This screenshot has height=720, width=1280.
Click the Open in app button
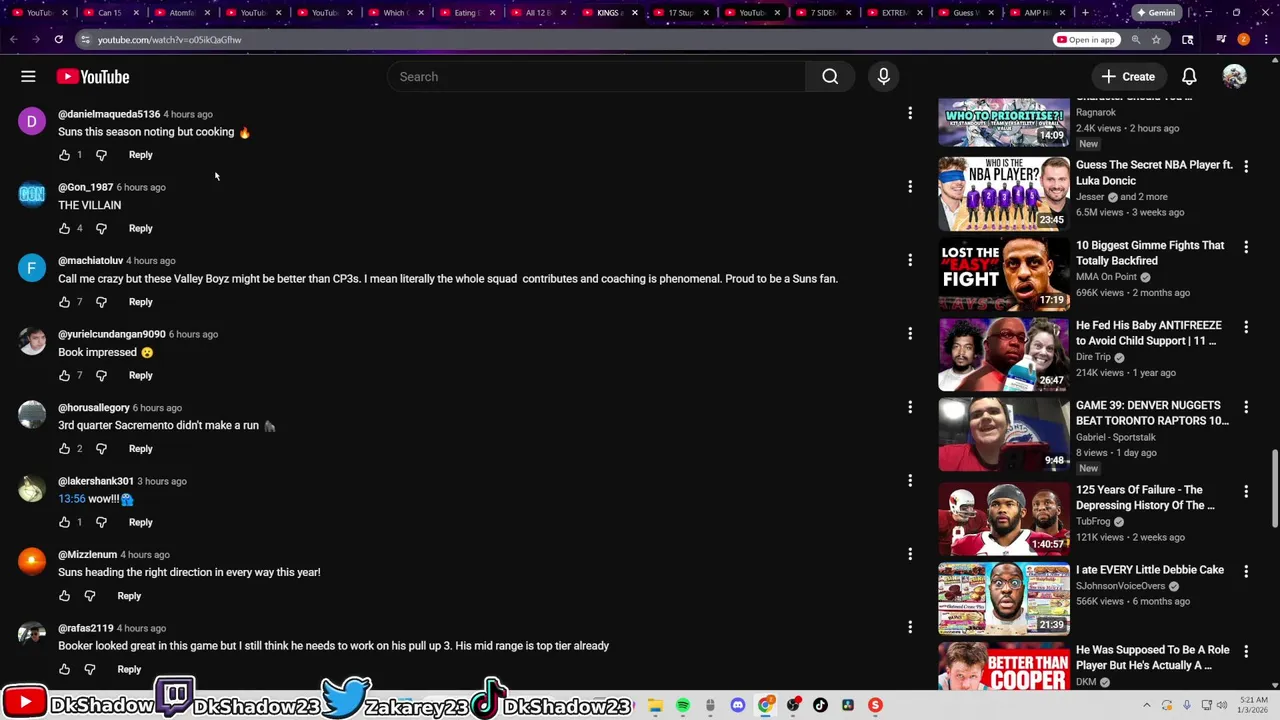click(1085, 39)
